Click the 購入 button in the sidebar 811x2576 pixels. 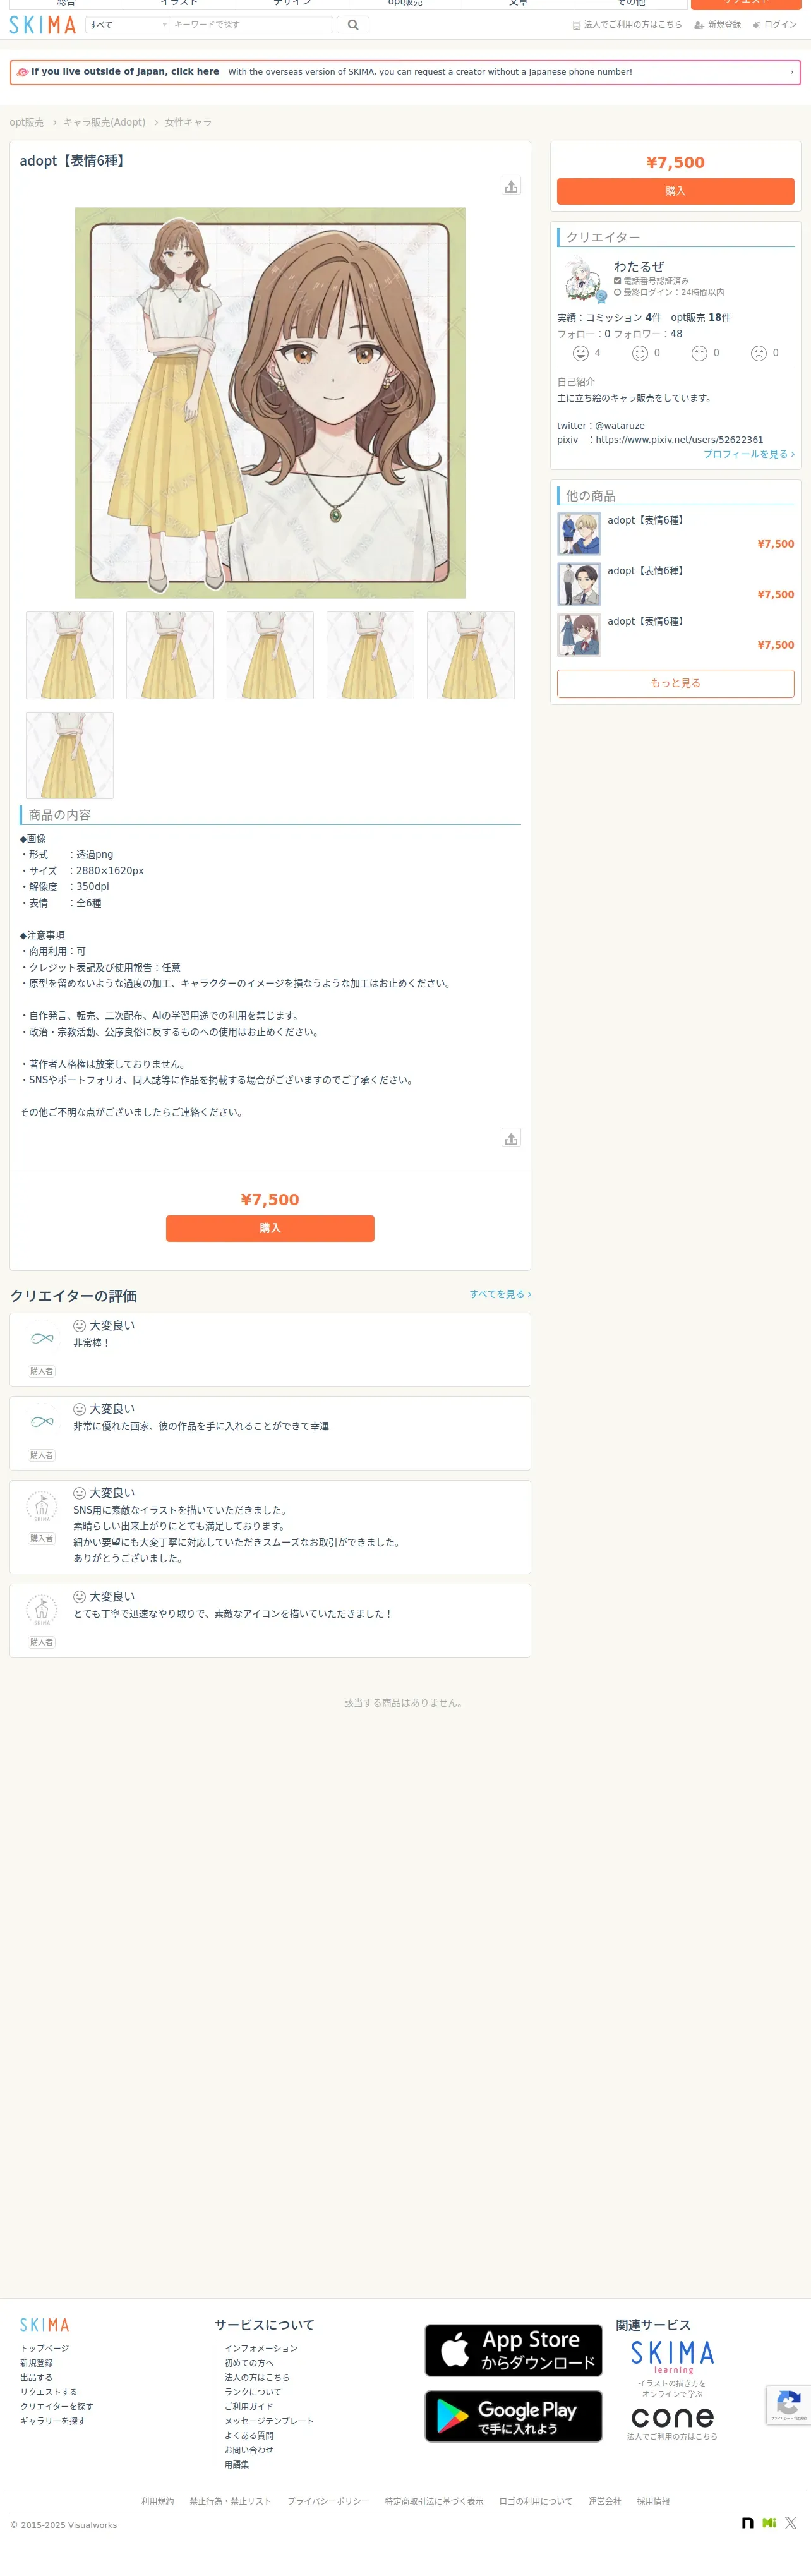click(675, 191)
